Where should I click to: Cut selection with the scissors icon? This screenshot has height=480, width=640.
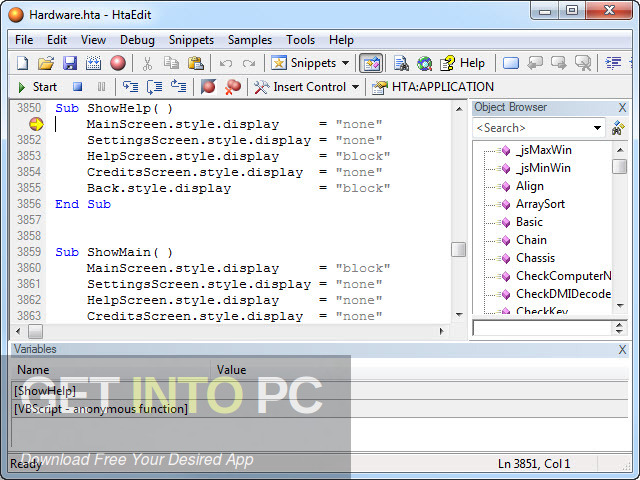click(x=147, y=63)
